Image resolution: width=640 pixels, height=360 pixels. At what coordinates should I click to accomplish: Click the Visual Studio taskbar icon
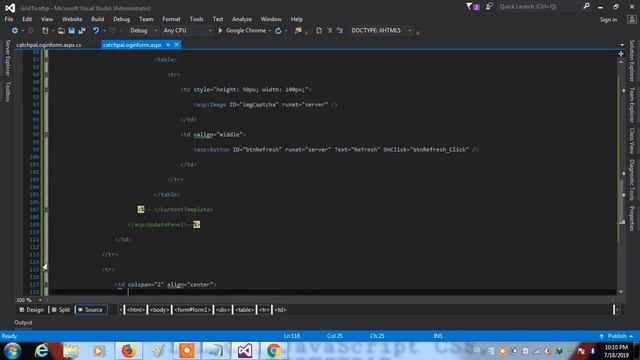pyautogui.click(x=245, y=351)
